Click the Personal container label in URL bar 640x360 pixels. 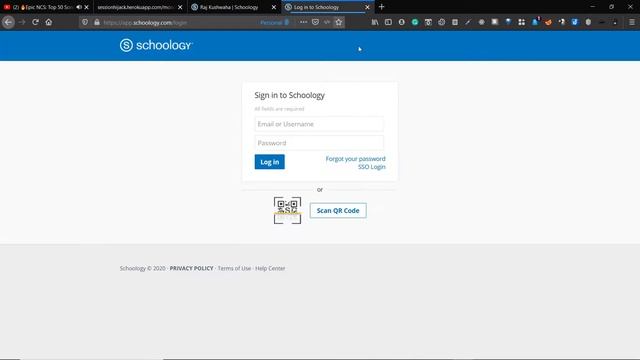[275, 22]
